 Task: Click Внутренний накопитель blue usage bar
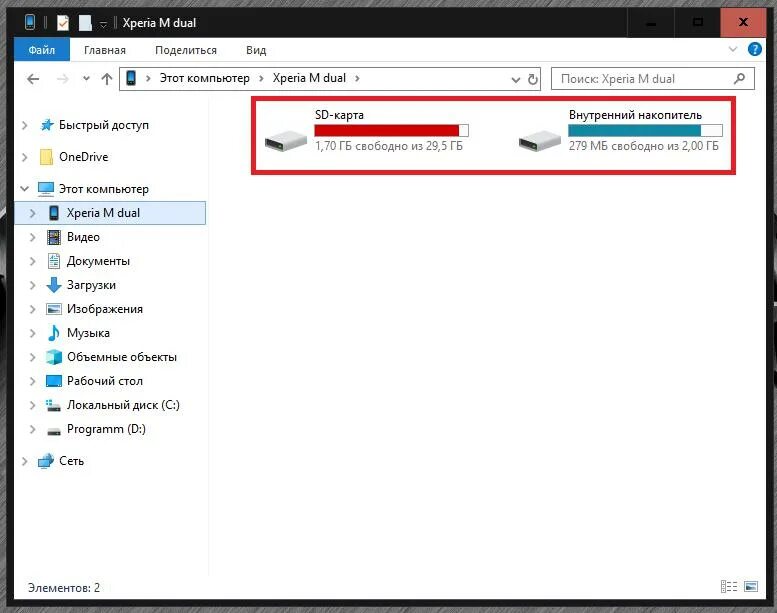[x=645, y=131]
